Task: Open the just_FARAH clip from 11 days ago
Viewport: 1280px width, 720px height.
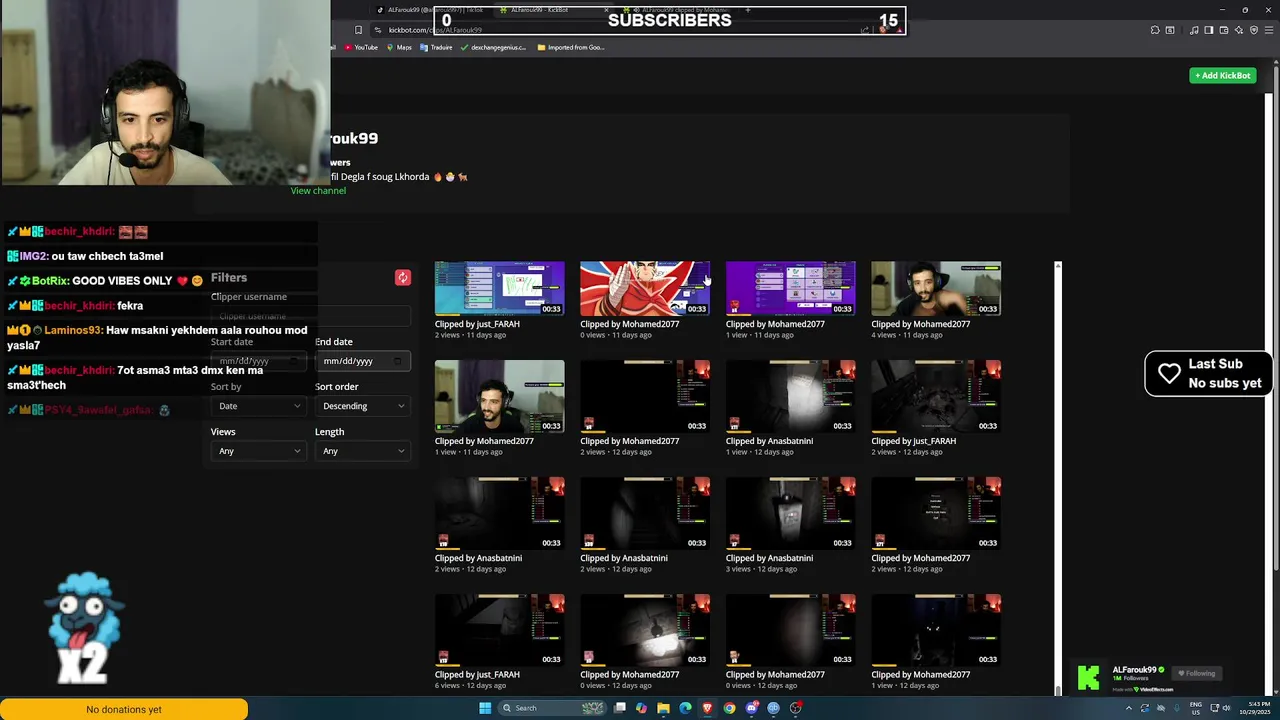Action: coord(499,289)
